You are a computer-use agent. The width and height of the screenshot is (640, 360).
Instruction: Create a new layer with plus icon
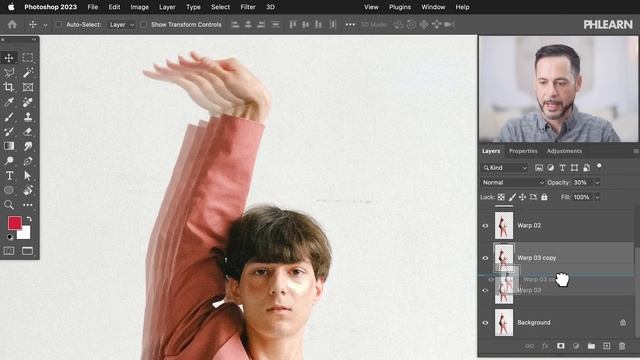607,346
